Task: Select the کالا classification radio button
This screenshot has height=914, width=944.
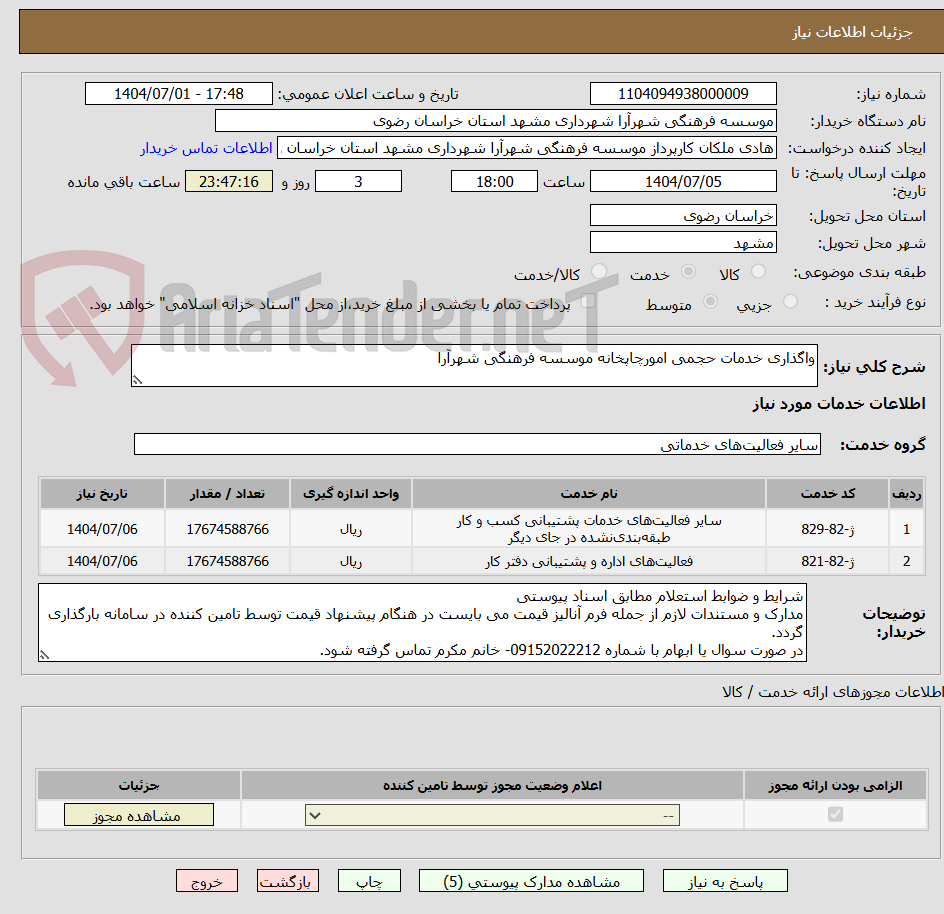Action: click(x=759, y=271)
